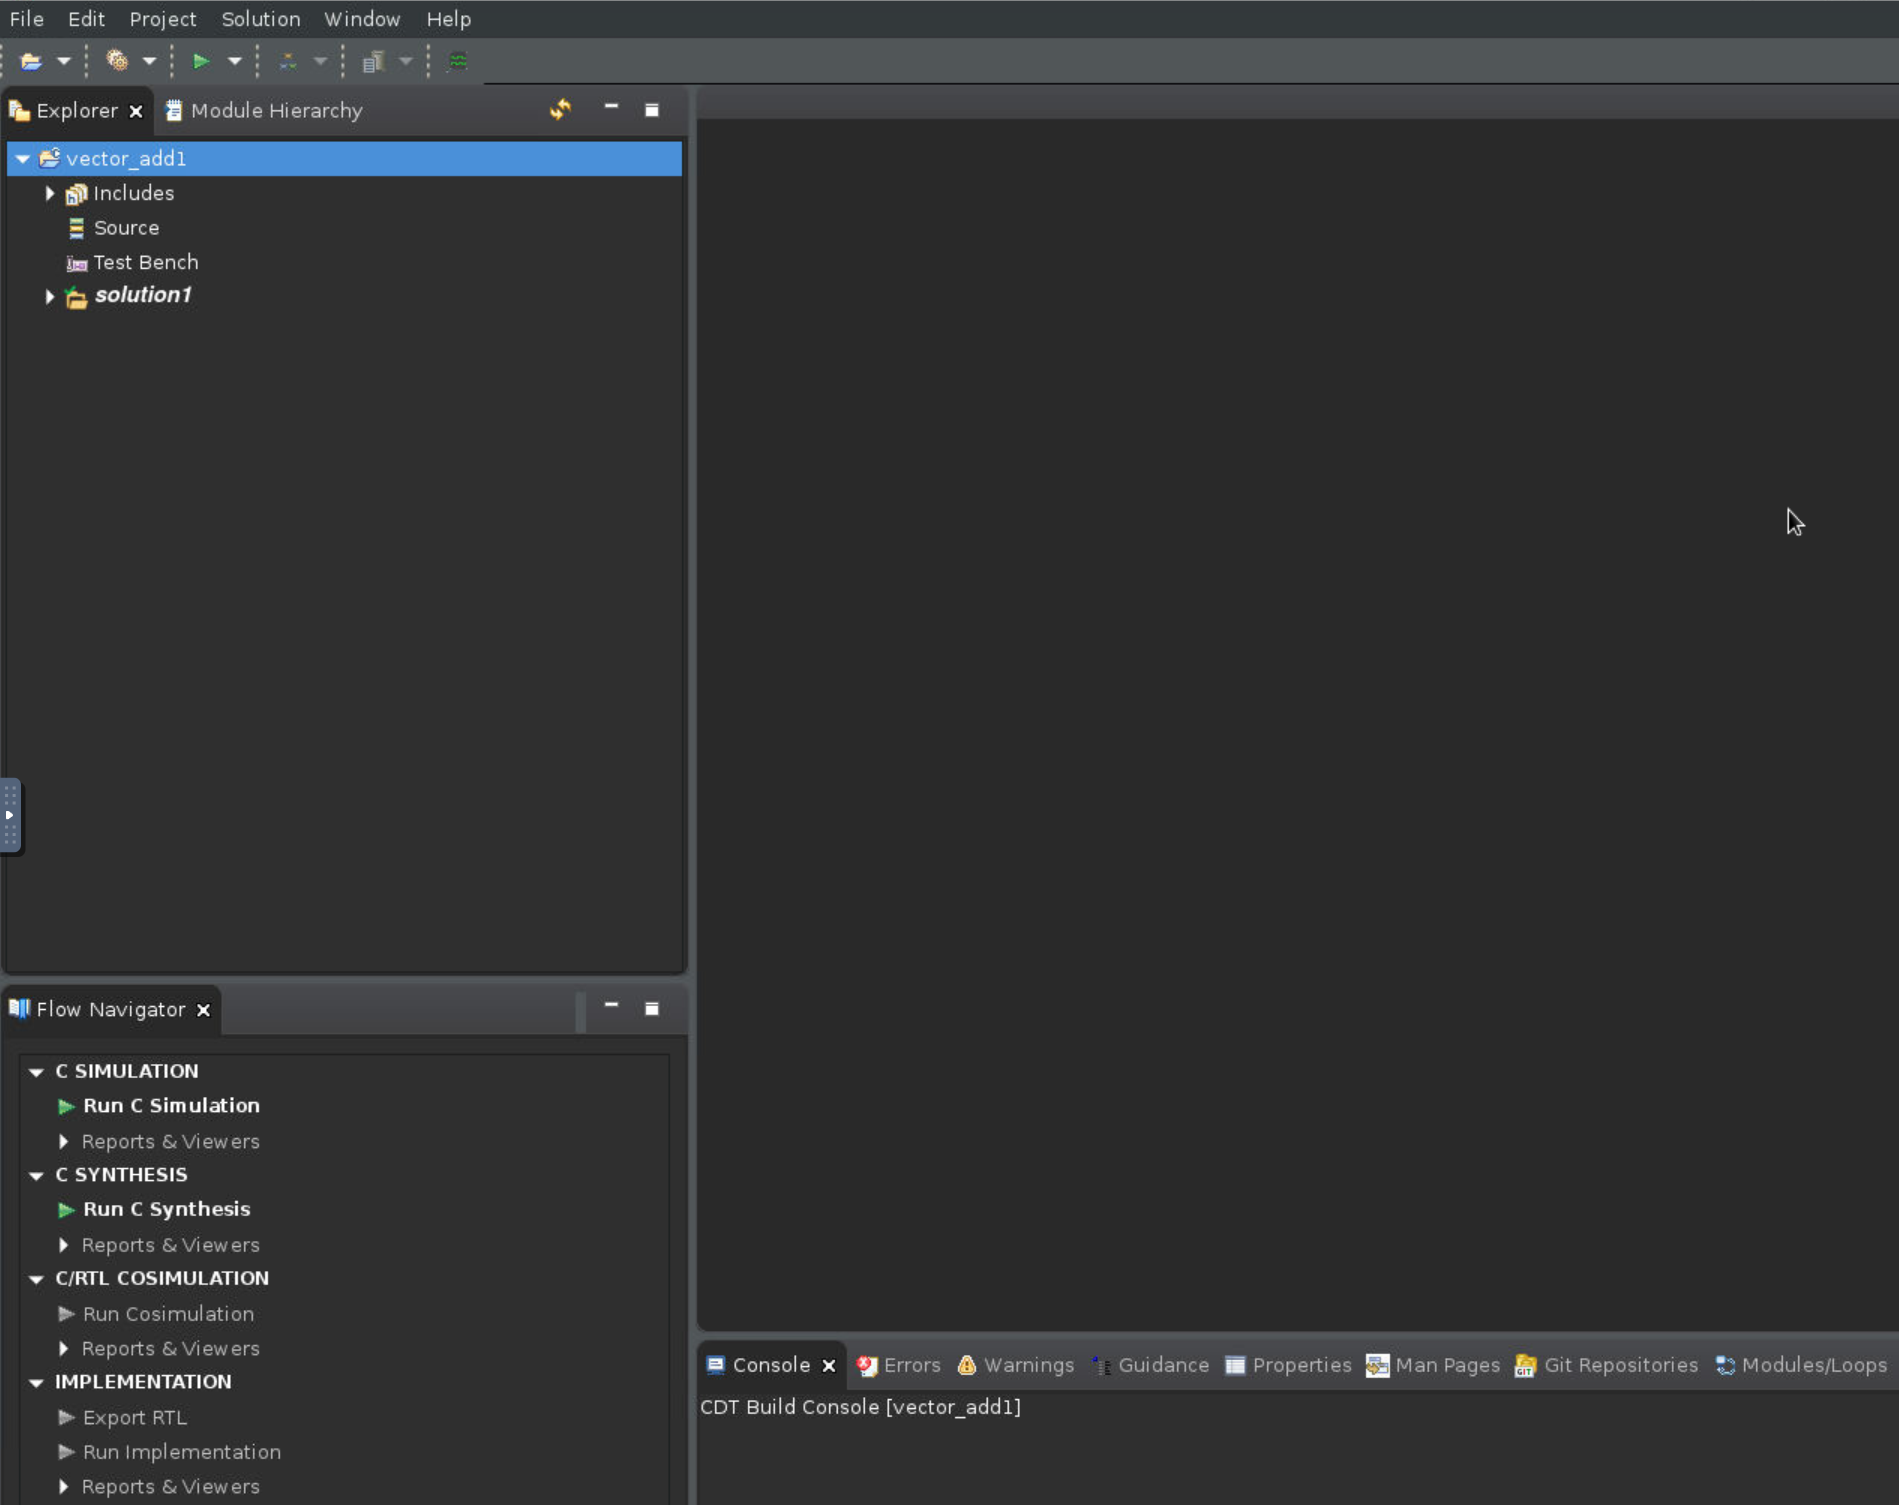The image size is (1899, 1505).
Task: Expand Reports & Viewers under C Simulation
Action: 64,1141
